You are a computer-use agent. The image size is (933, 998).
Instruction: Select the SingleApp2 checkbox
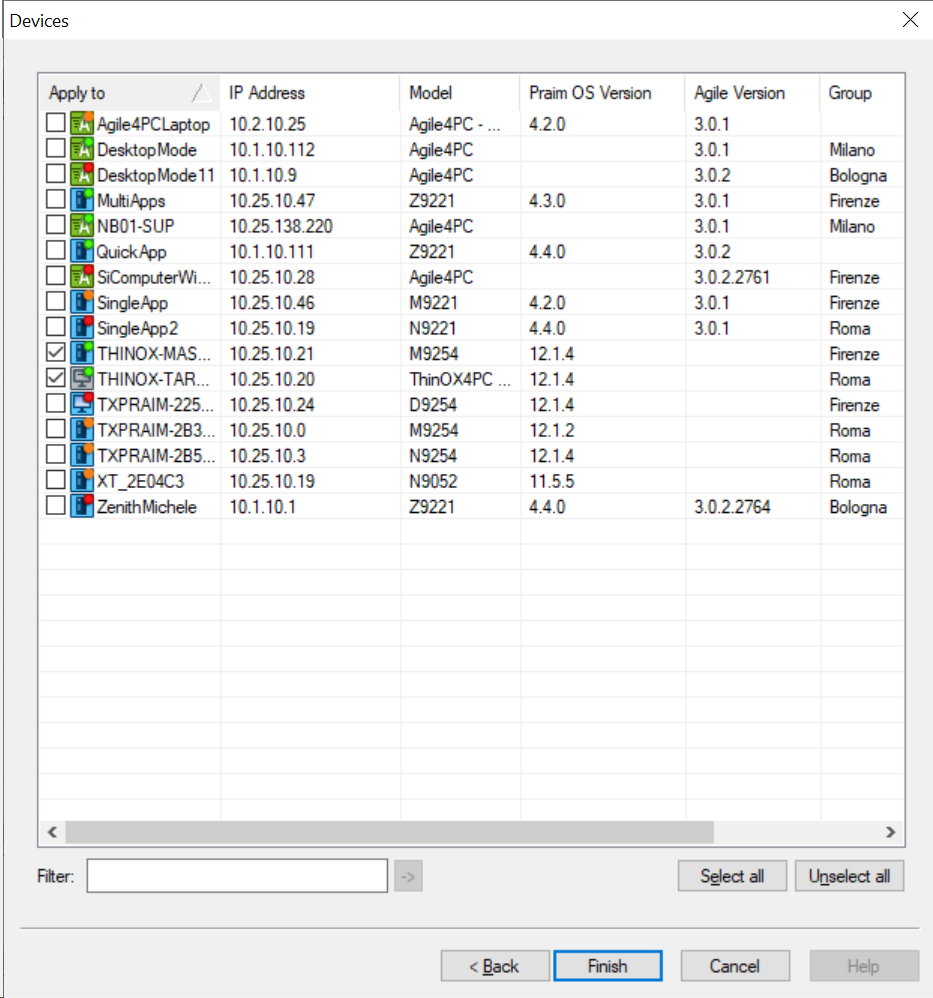[x=55, y=327]
